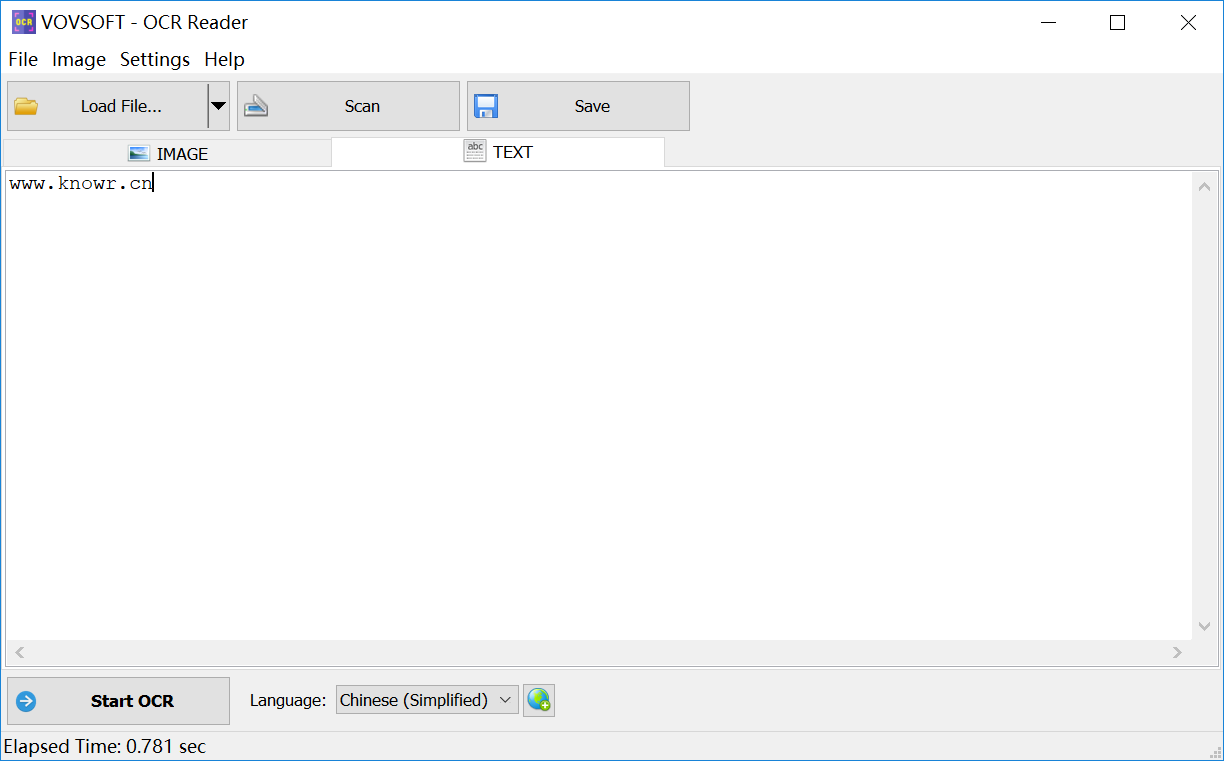Expand the Load File dropdown arrow
Viewport: 1224px width, 761px height.
click(x=218, y=106)
